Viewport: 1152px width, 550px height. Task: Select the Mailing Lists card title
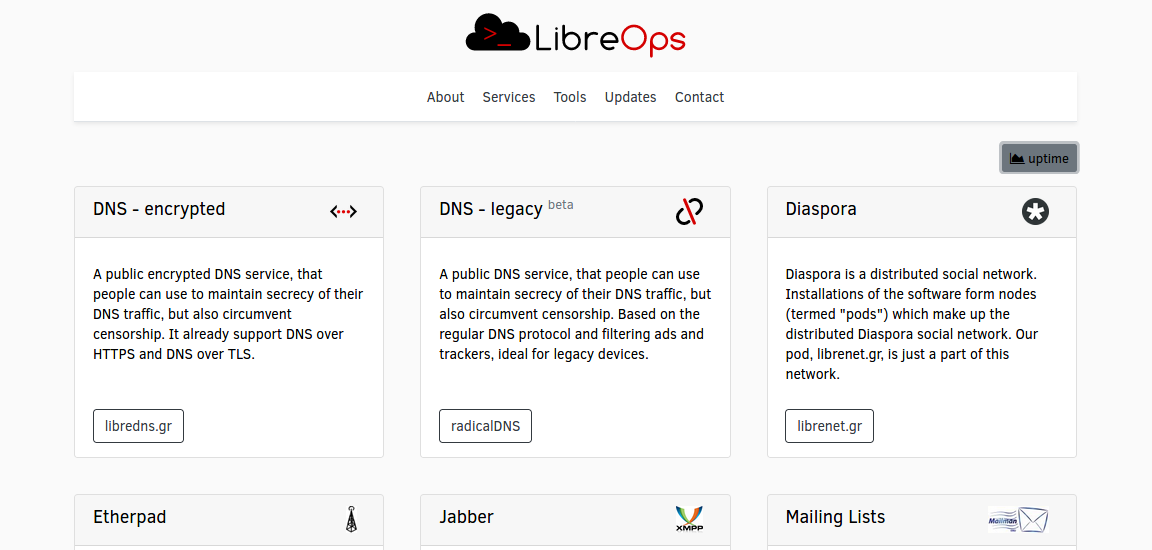tap(835, 517)
